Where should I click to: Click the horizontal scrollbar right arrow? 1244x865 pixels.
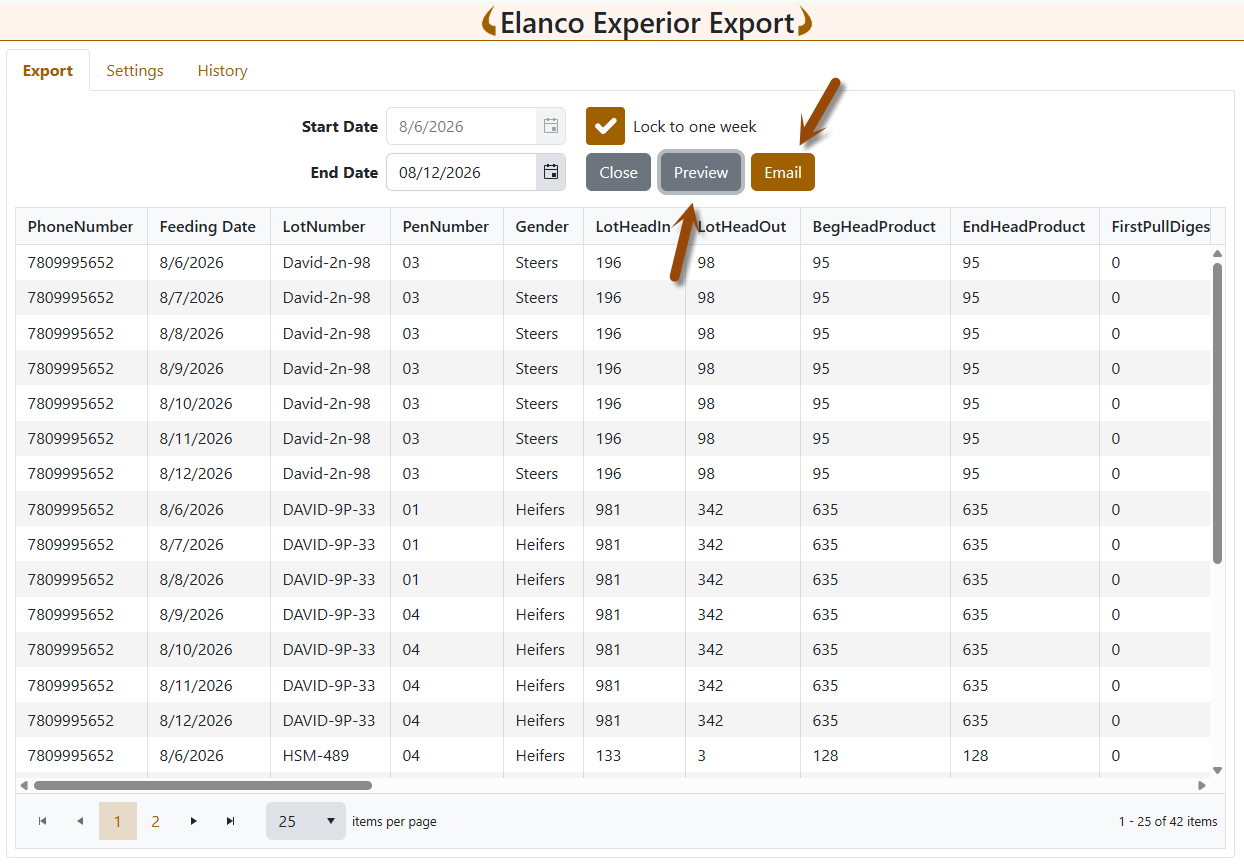pos(1202,786)
